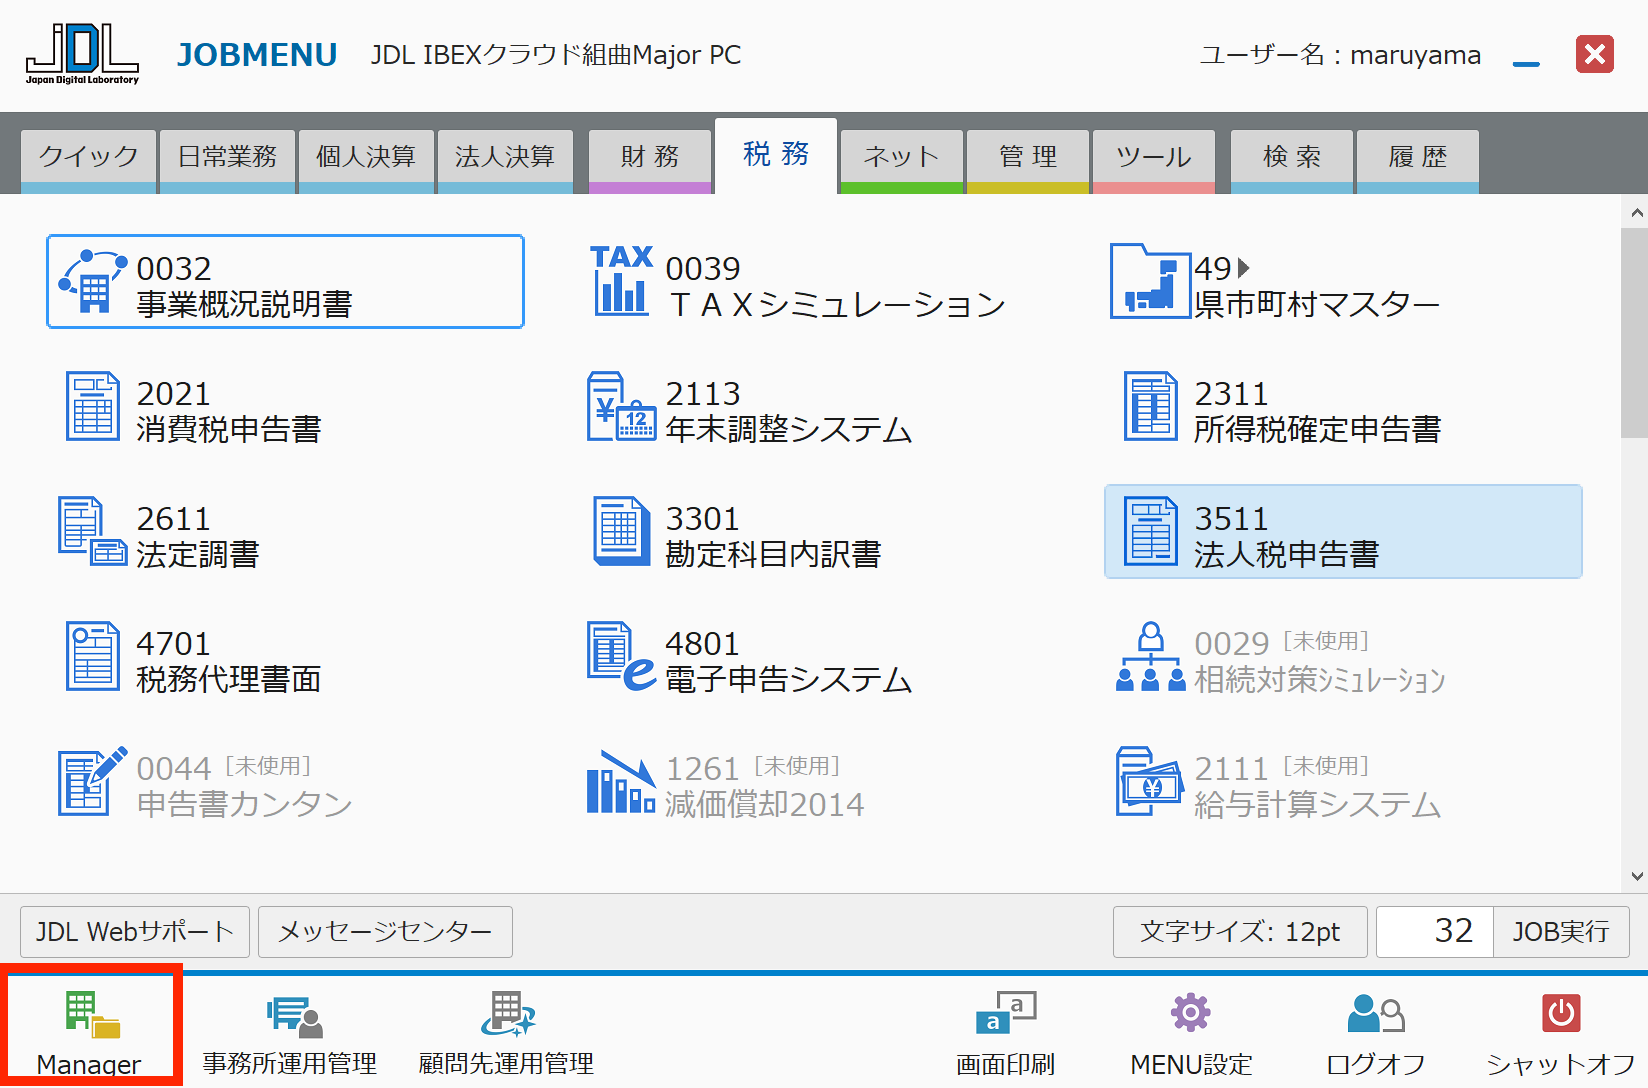
Task: Switch to the クイック tab
Action: [x=88, y=161]
